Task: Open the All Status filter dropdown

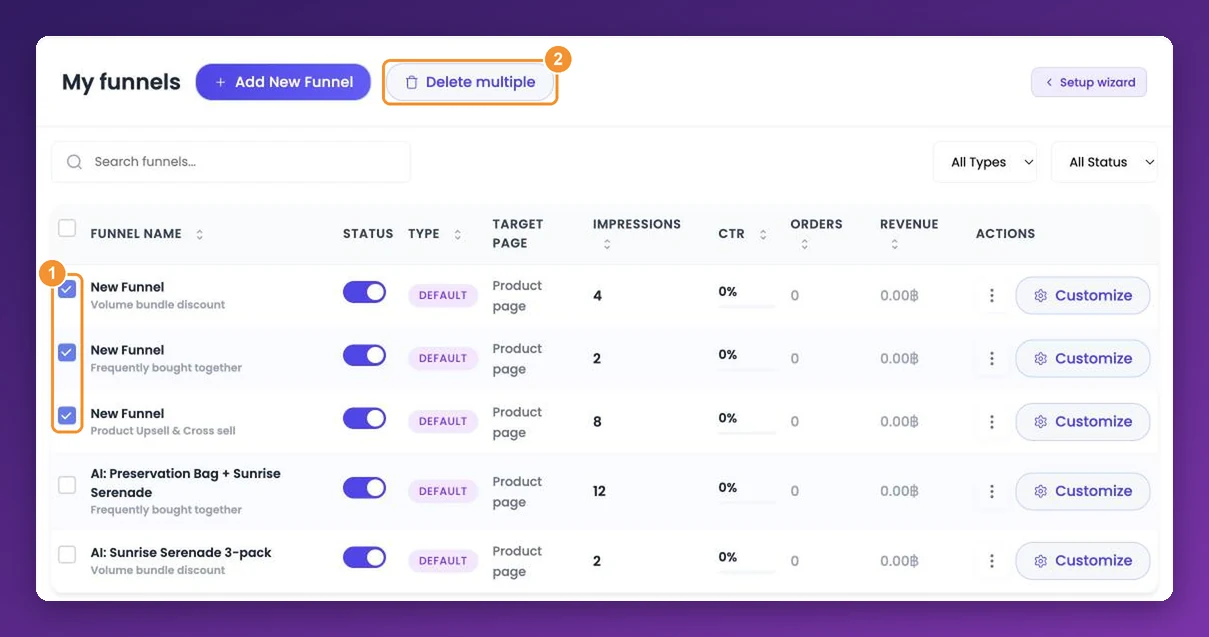Action: [x=1104, y=162]
